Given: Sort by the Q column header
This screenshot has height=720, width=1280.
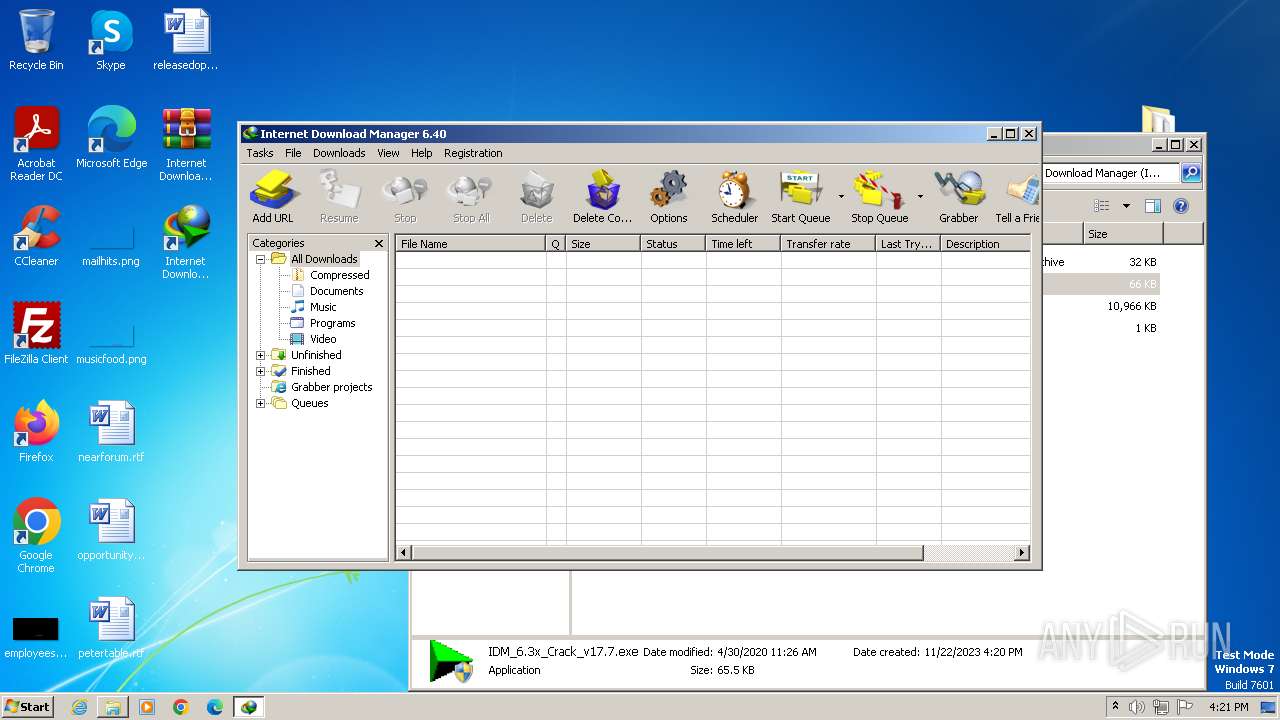Looking at the screenshot, I should coord(556,243).
